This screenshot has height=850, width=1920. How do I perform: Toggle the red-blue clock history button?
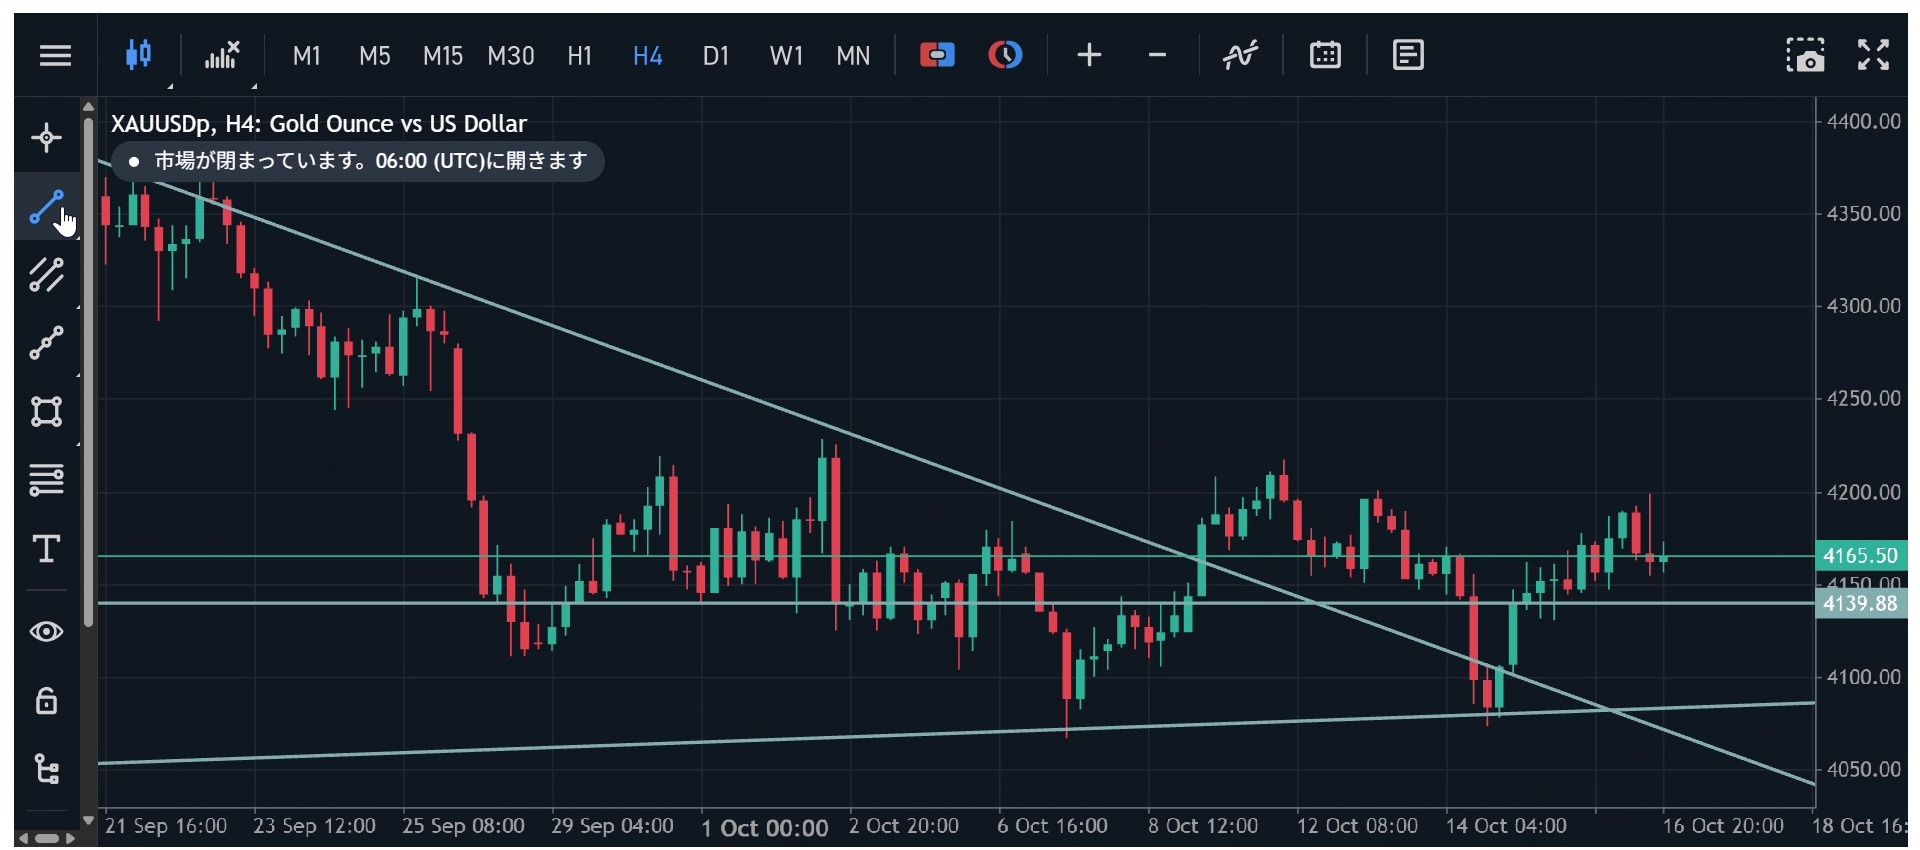[x=1005, y=55]
